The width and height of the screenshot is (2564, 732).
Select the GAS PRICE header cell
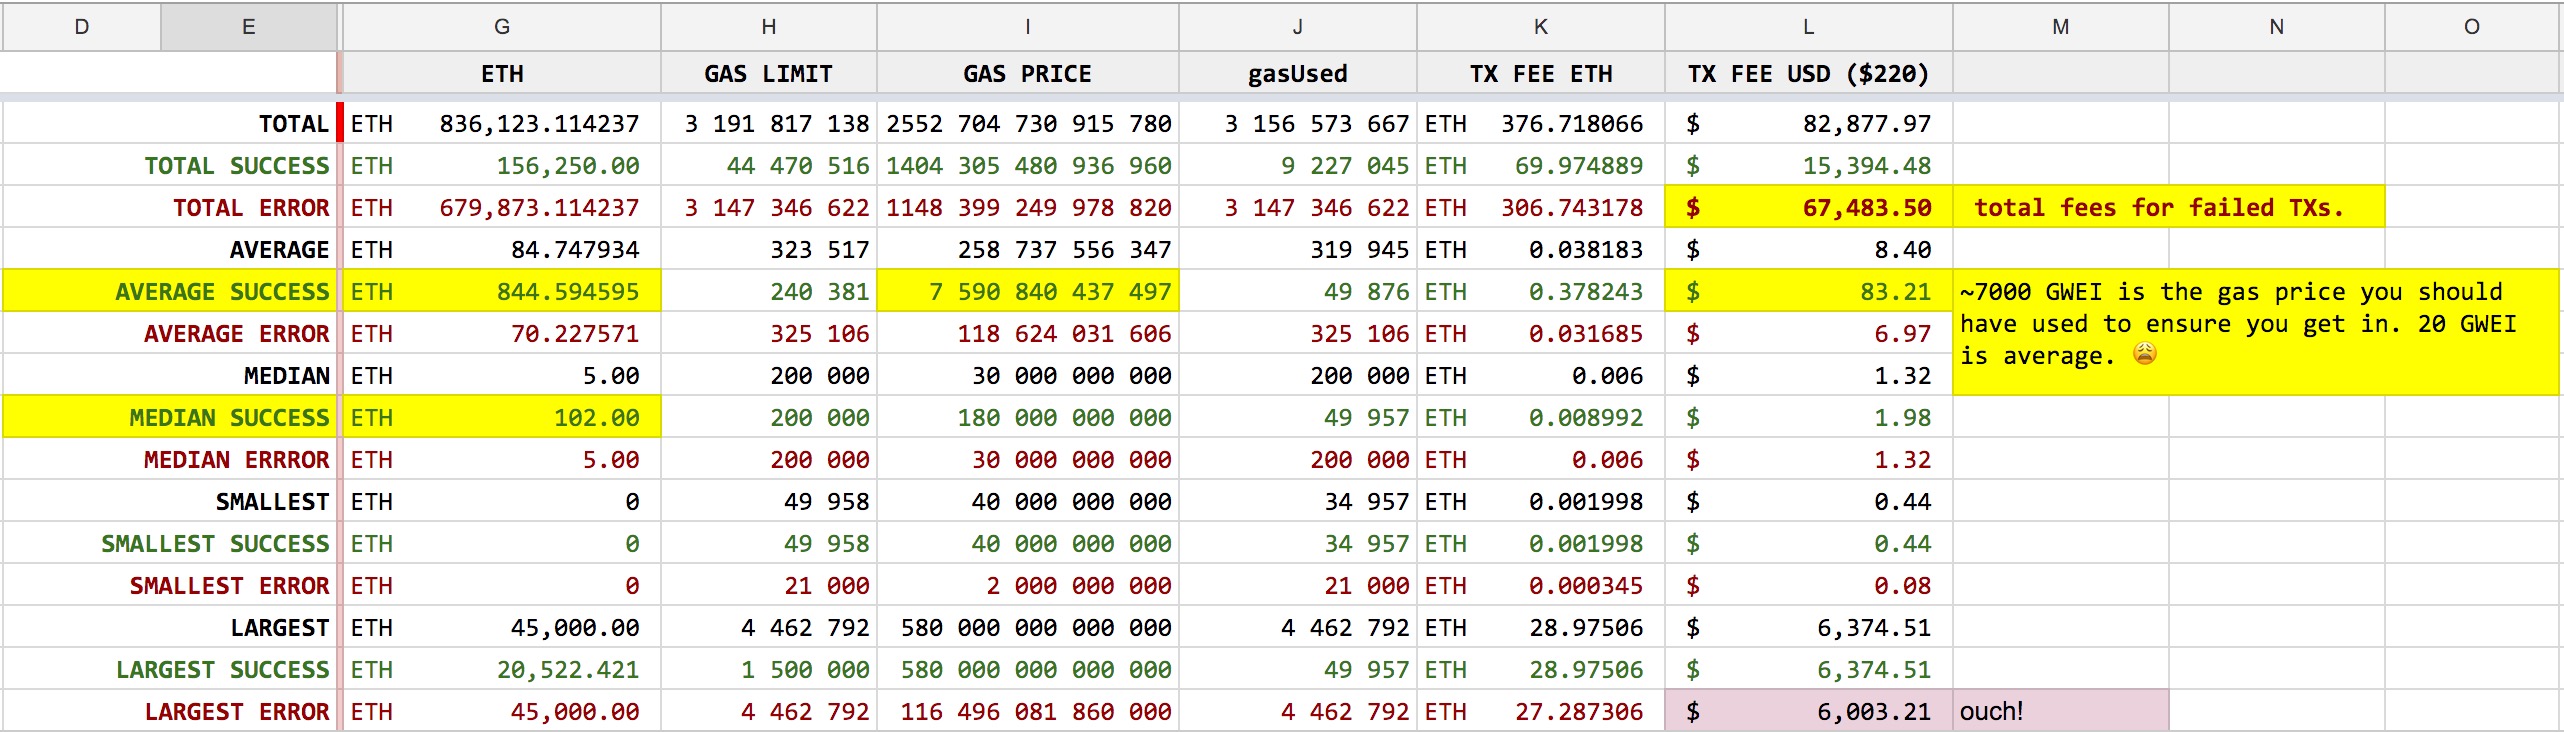point(1027,74)
